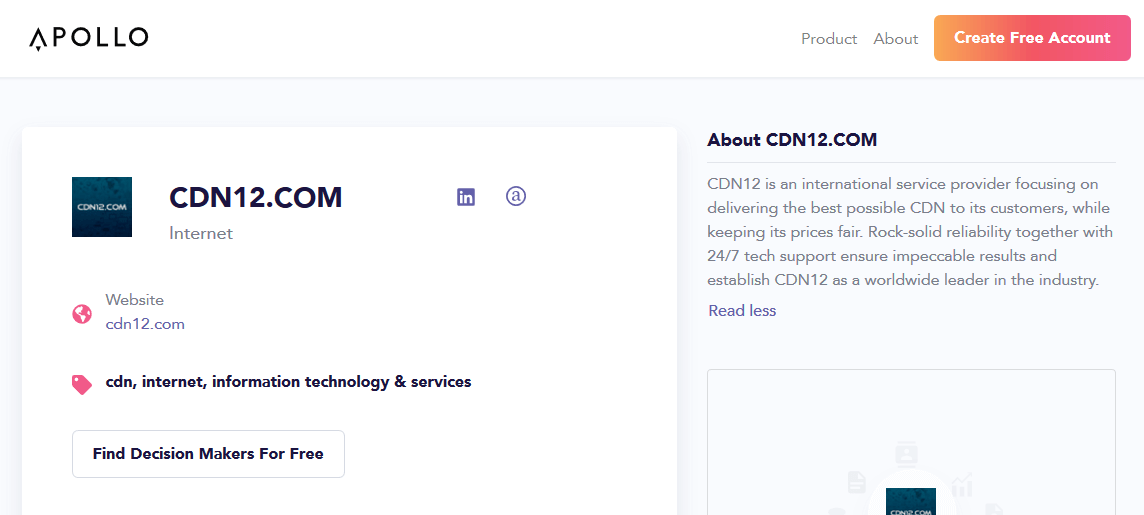Image resolution: width=1144 pixels, height=515 pixels.
Task: Open the Apollo logo home link
Action: click(88, 38)
